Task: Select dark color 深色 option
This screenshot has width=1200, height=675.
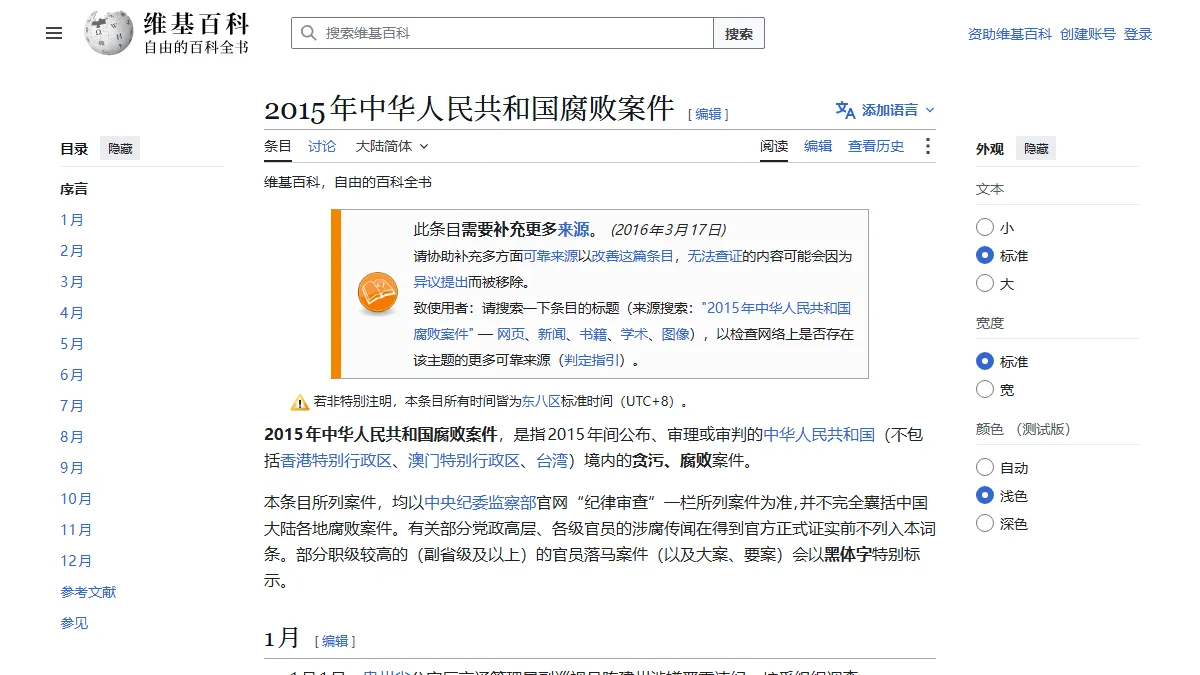Action: [x=985, y=523]
